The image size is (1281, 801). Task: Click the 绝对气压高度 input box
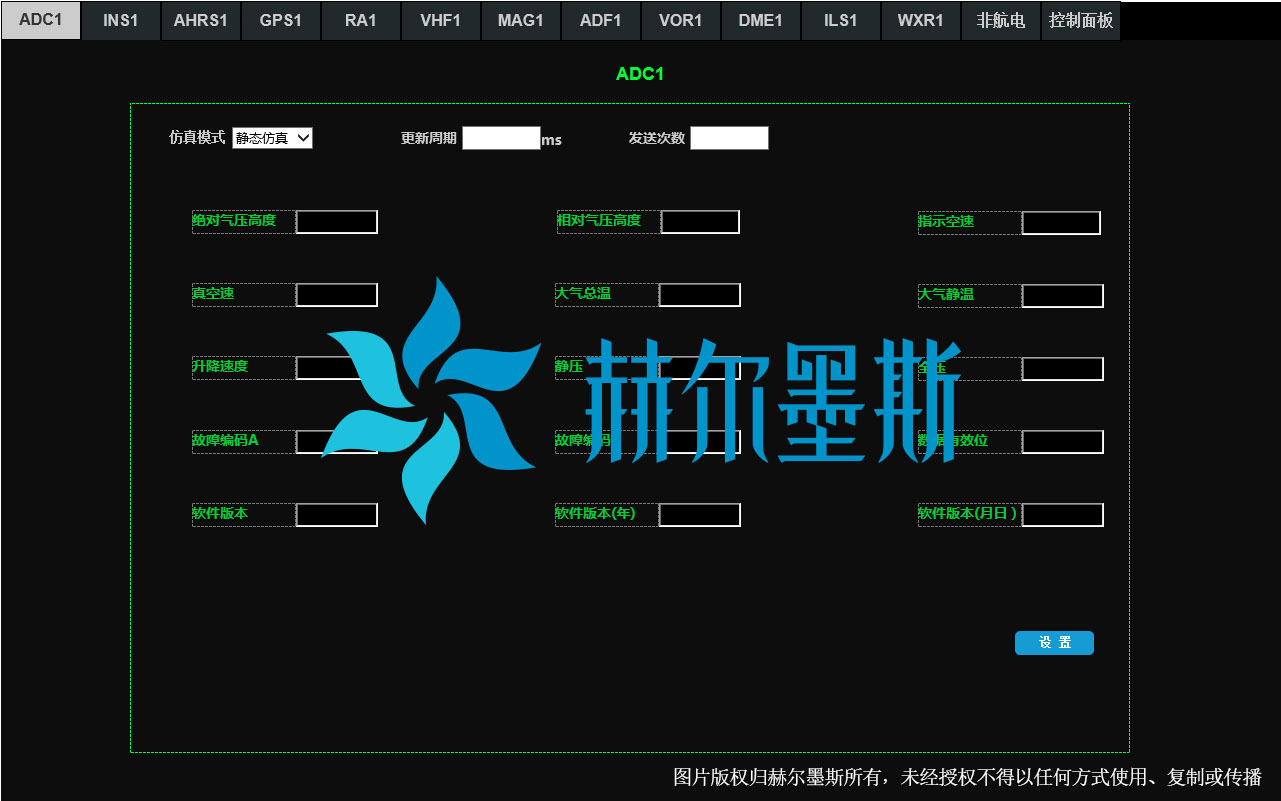click(337, 222)
